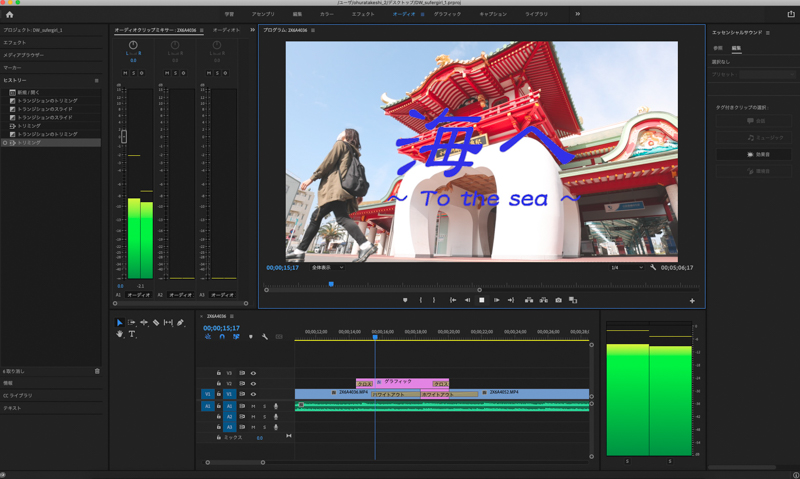Open the playback resolution 1/4 dropdown
800x479 pixels.
pos(624,268)
